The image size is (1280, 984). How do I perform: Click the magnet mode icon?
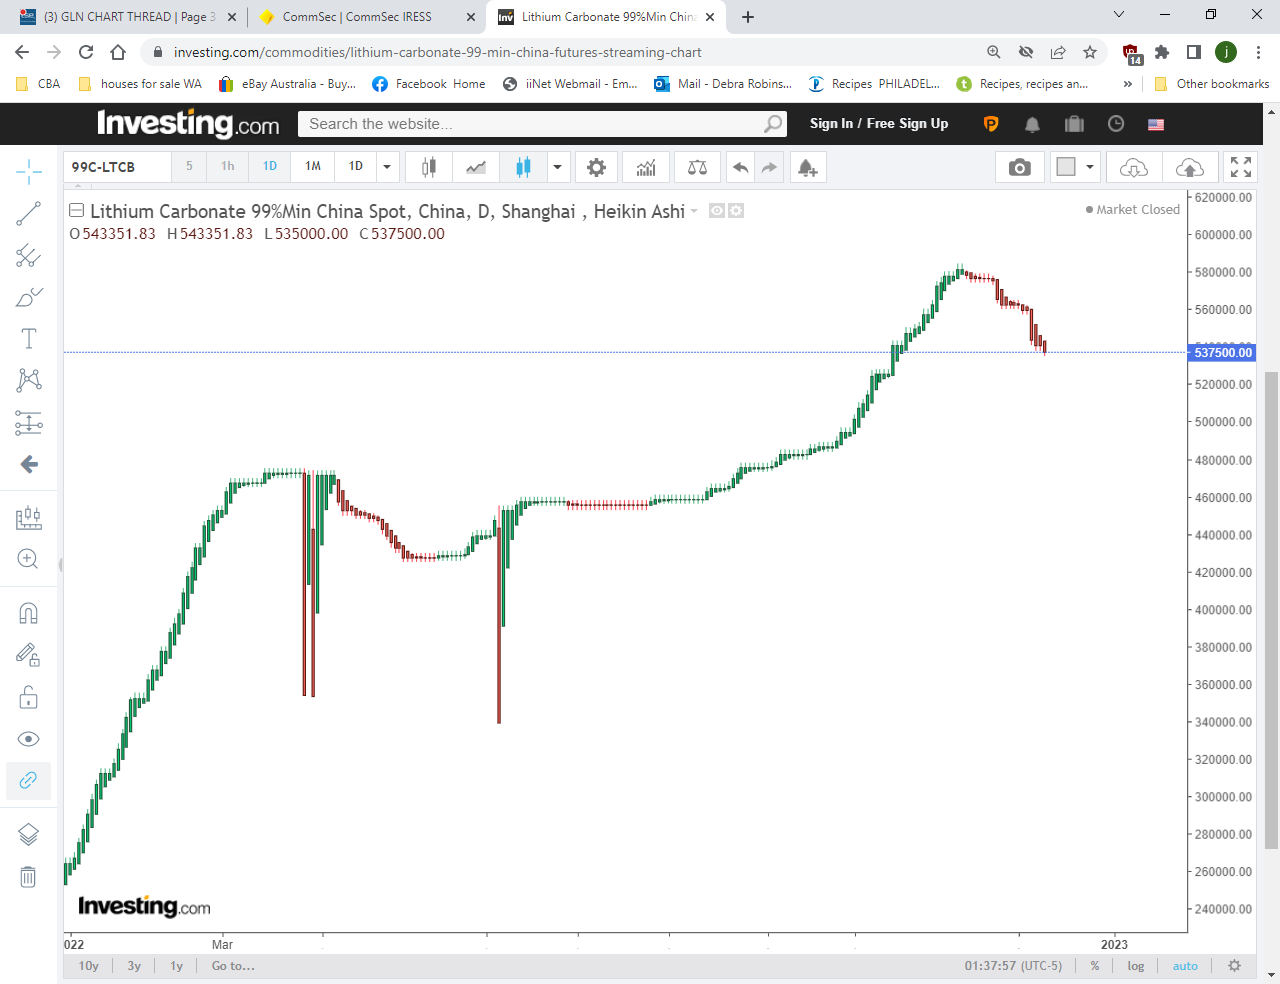tap(28, 613)
